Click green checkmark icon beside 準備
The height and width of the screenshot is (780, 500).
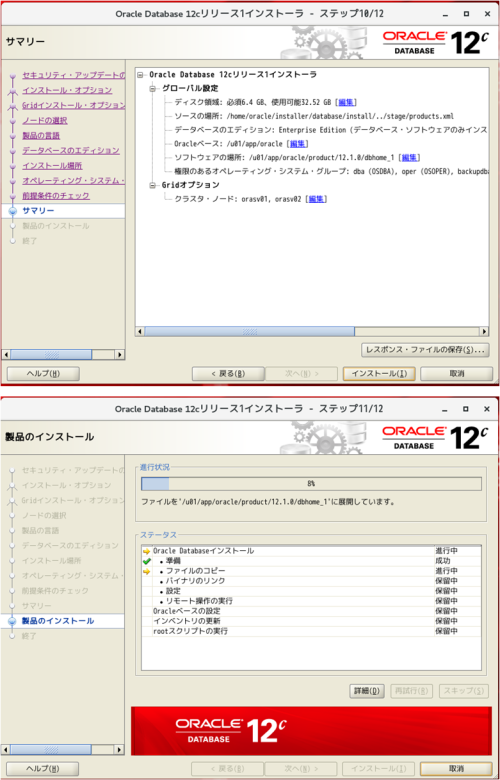pos(146,561)
